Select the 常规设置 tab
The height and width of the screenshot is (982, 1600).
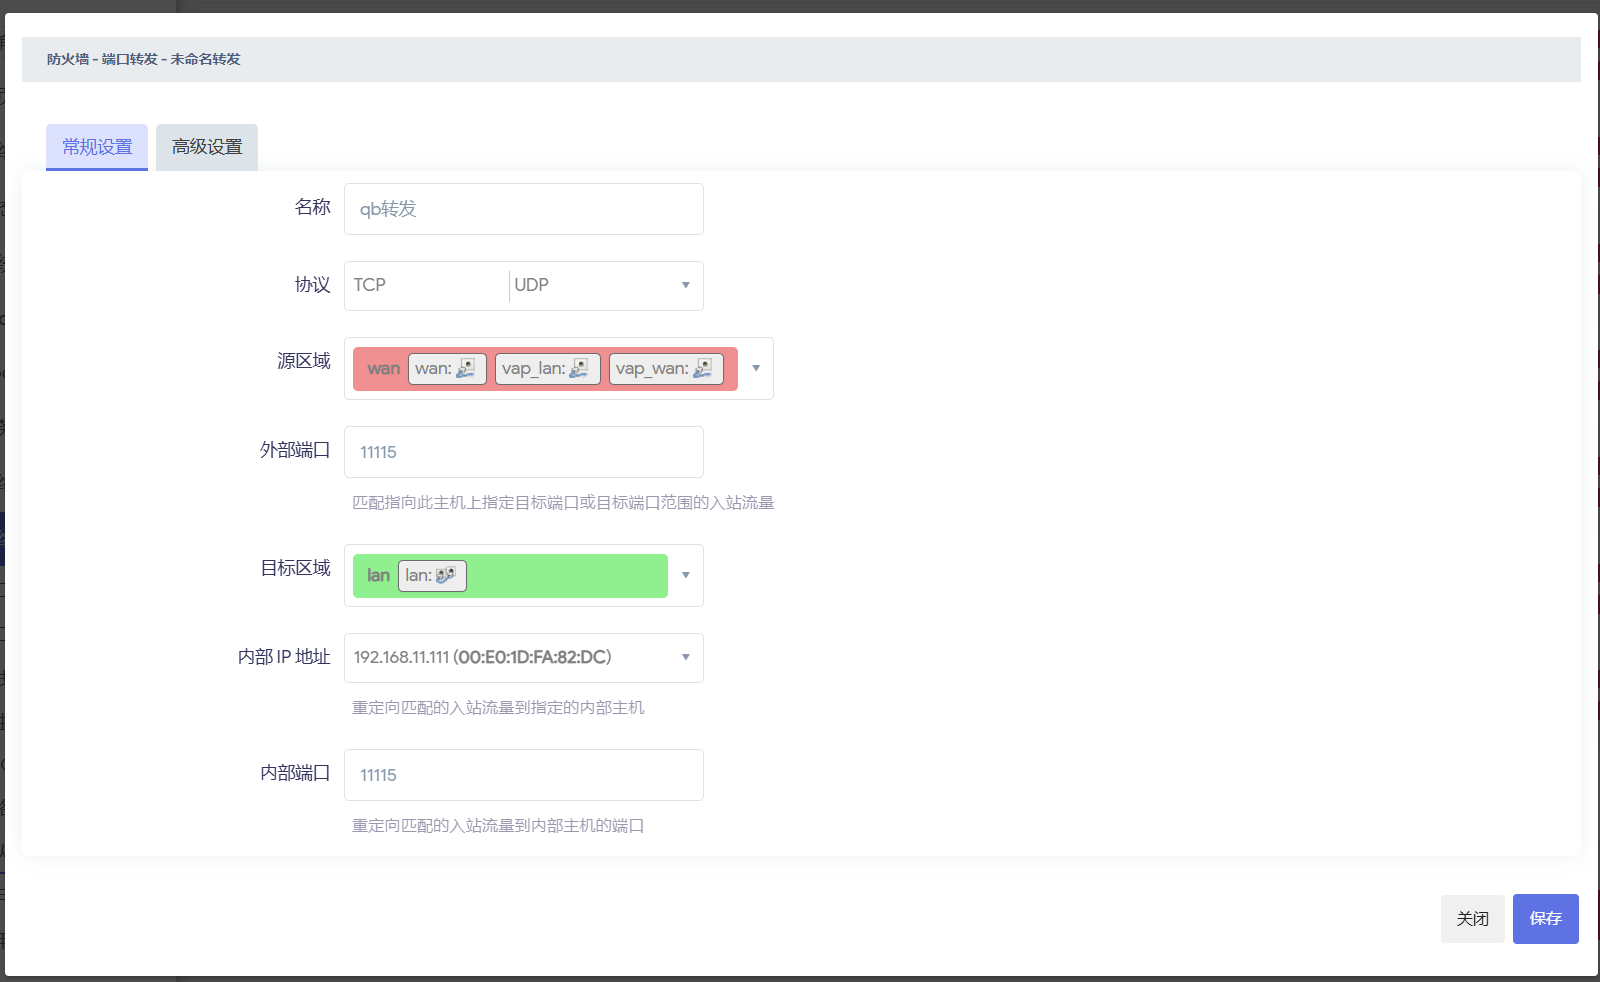97,147
